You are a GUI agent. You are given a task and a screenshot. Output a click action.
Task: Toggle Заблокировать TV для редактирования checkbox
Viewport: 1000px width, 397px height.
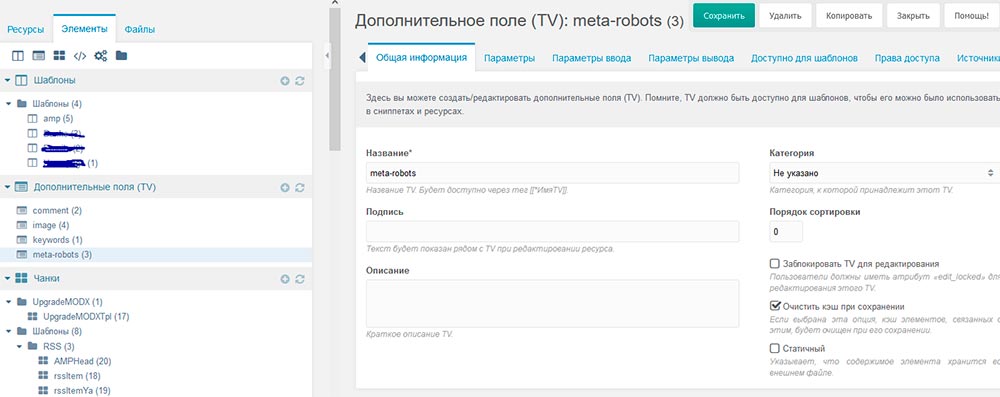pos(775,264)
